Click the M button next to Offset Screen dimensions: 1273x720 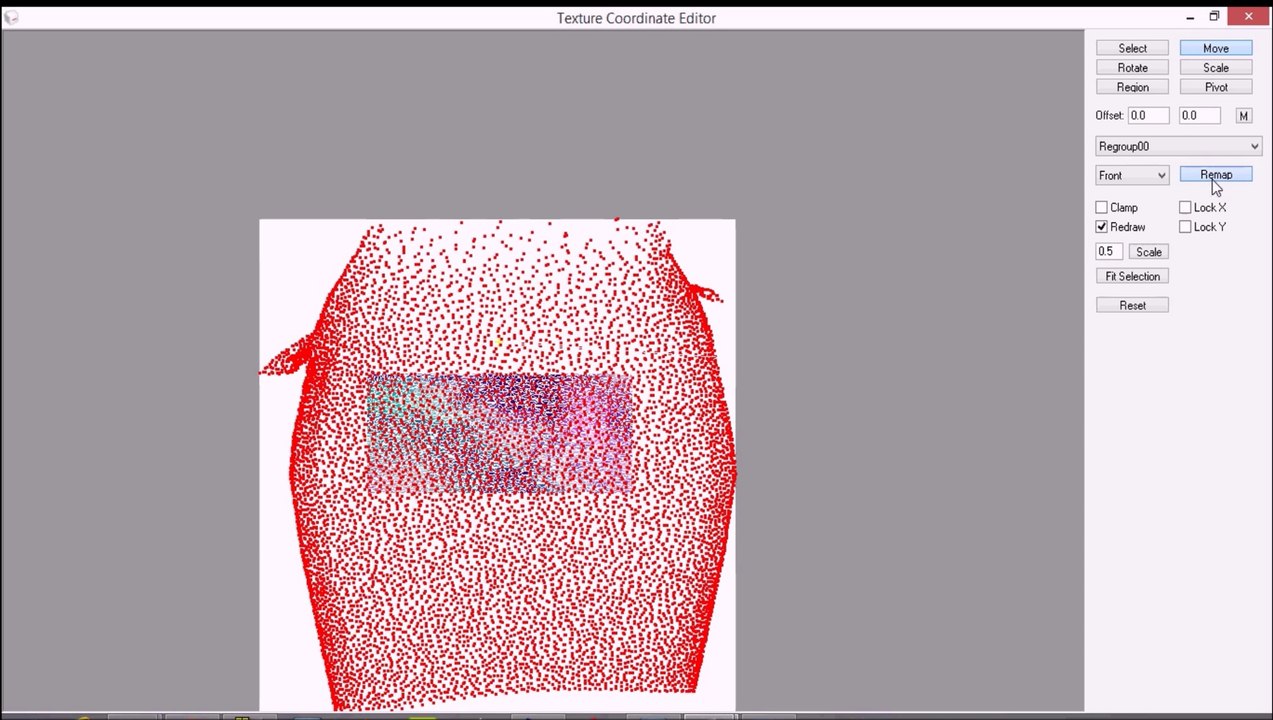tap(1243, 116)
